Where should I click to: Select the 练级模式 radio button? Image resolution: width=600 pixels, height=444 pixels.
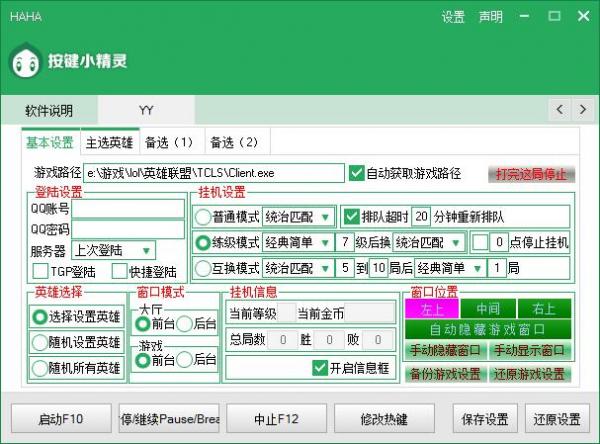point(203,242)
